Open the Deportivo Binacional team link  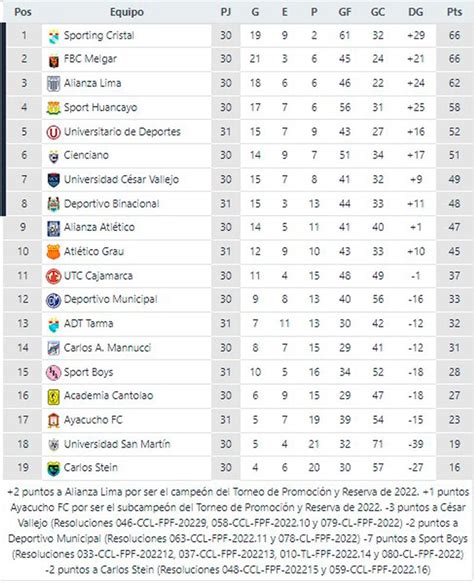click(112, 204)
